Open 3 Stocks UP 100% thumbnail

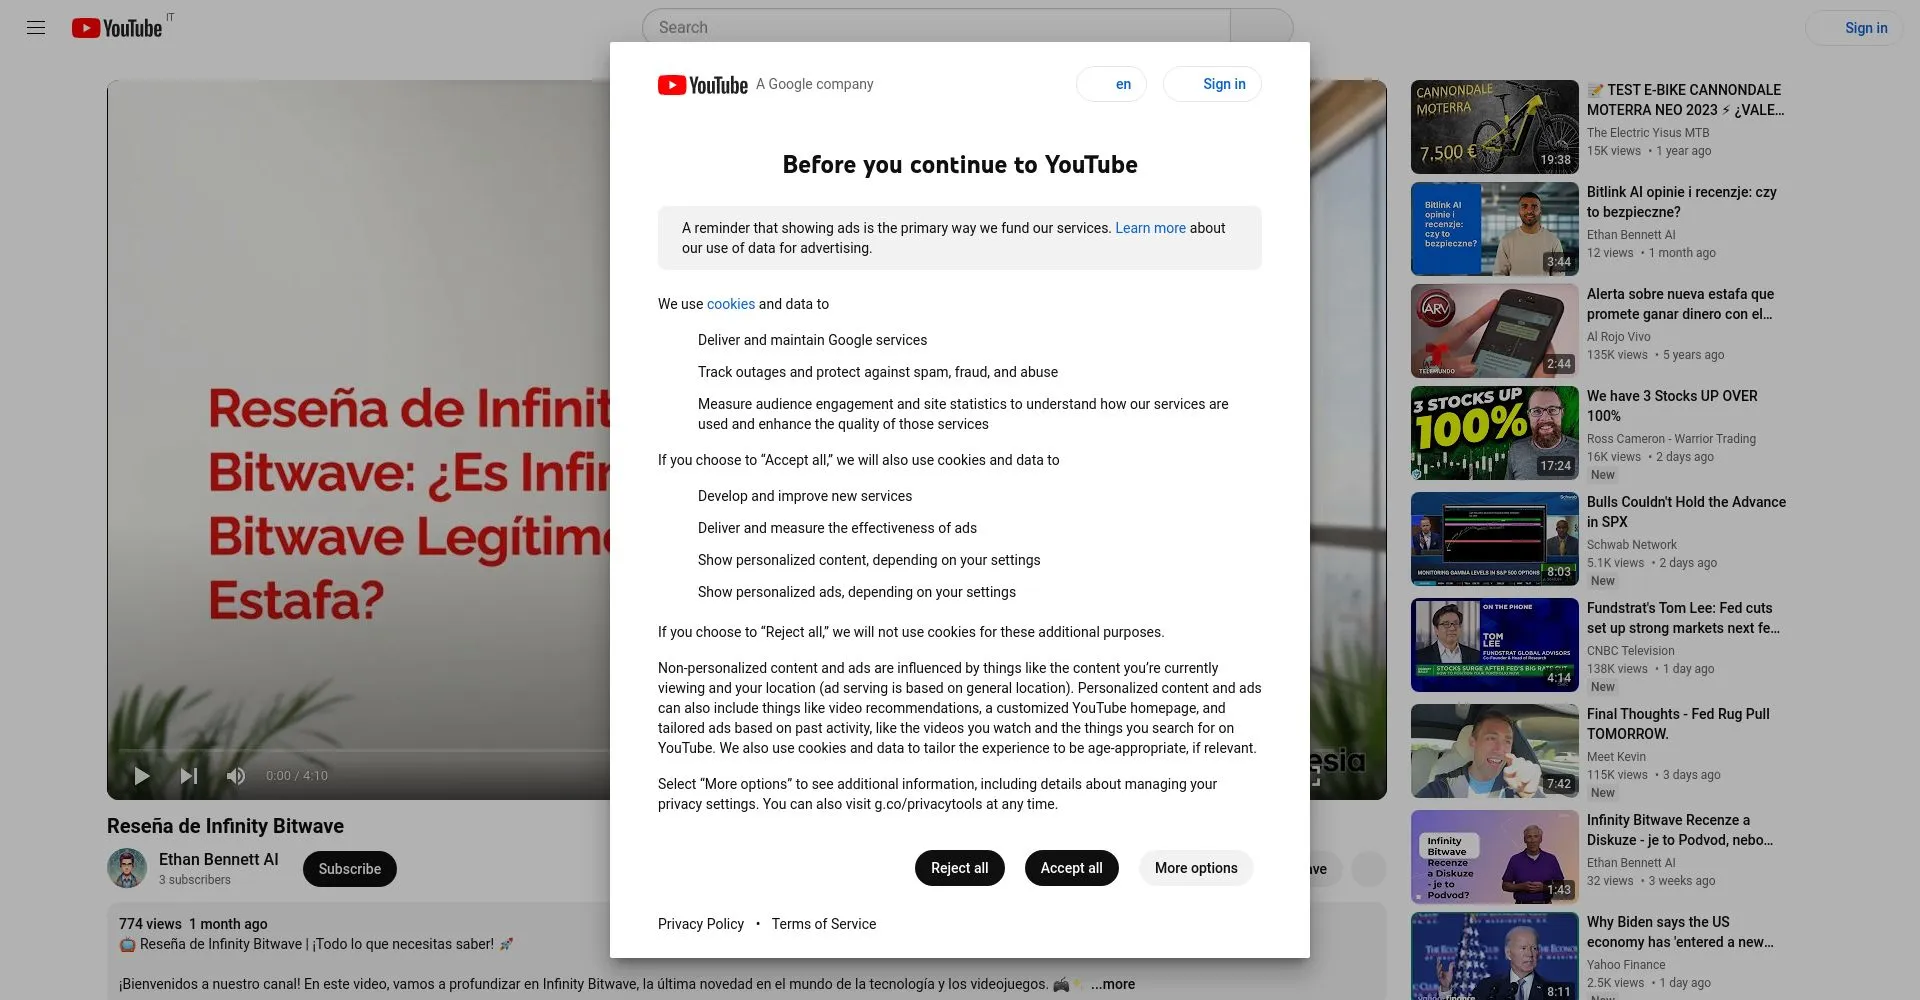pyautogui.click(x=1494, y=433)
